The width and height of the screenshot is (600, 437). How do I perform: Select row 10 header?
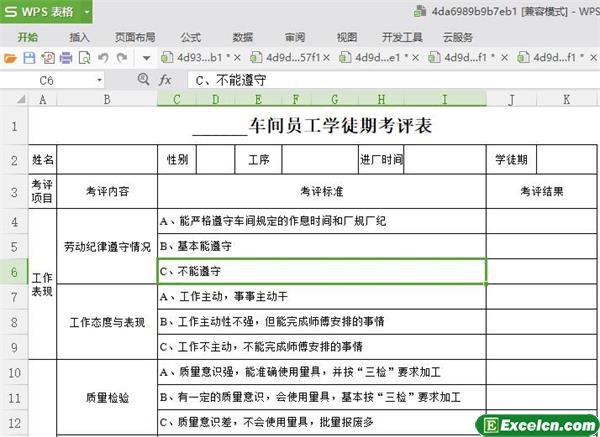14,372
